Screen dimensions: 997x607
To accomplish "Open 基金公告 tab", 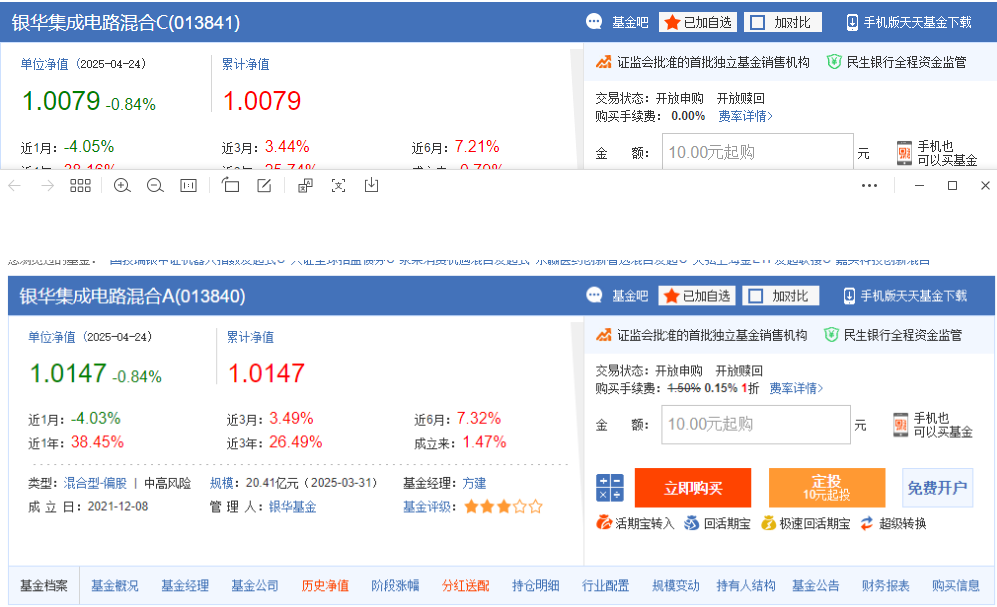I will point(815,585).
